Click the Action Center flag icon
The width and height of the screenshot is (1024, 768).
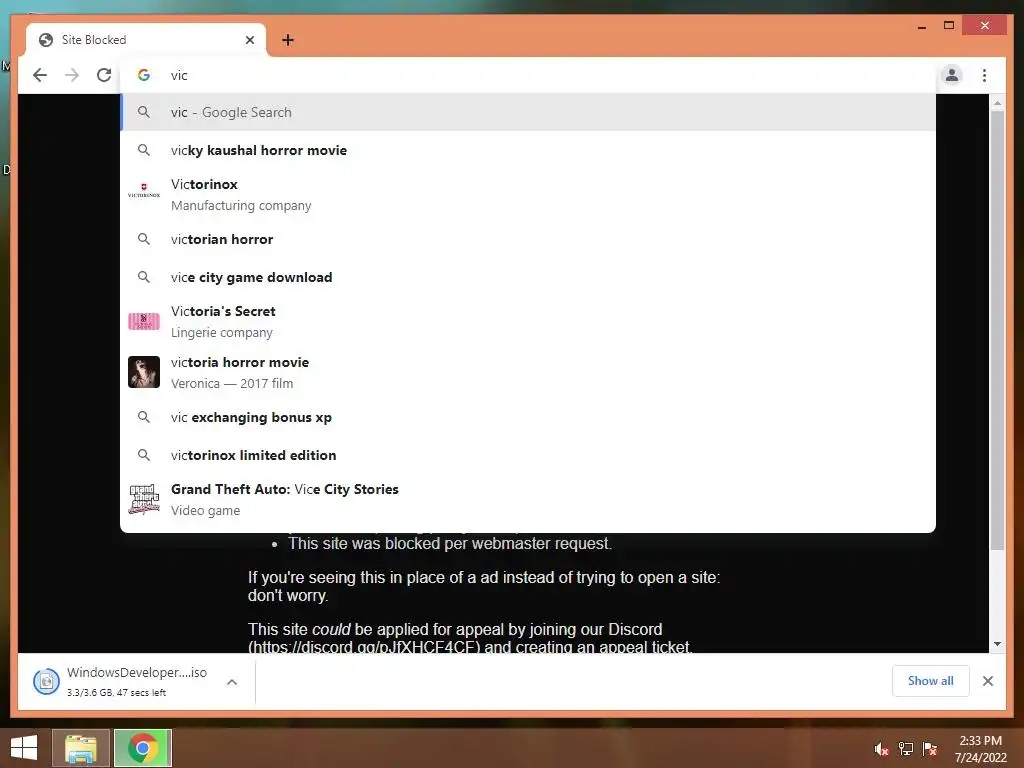point(930,749)
